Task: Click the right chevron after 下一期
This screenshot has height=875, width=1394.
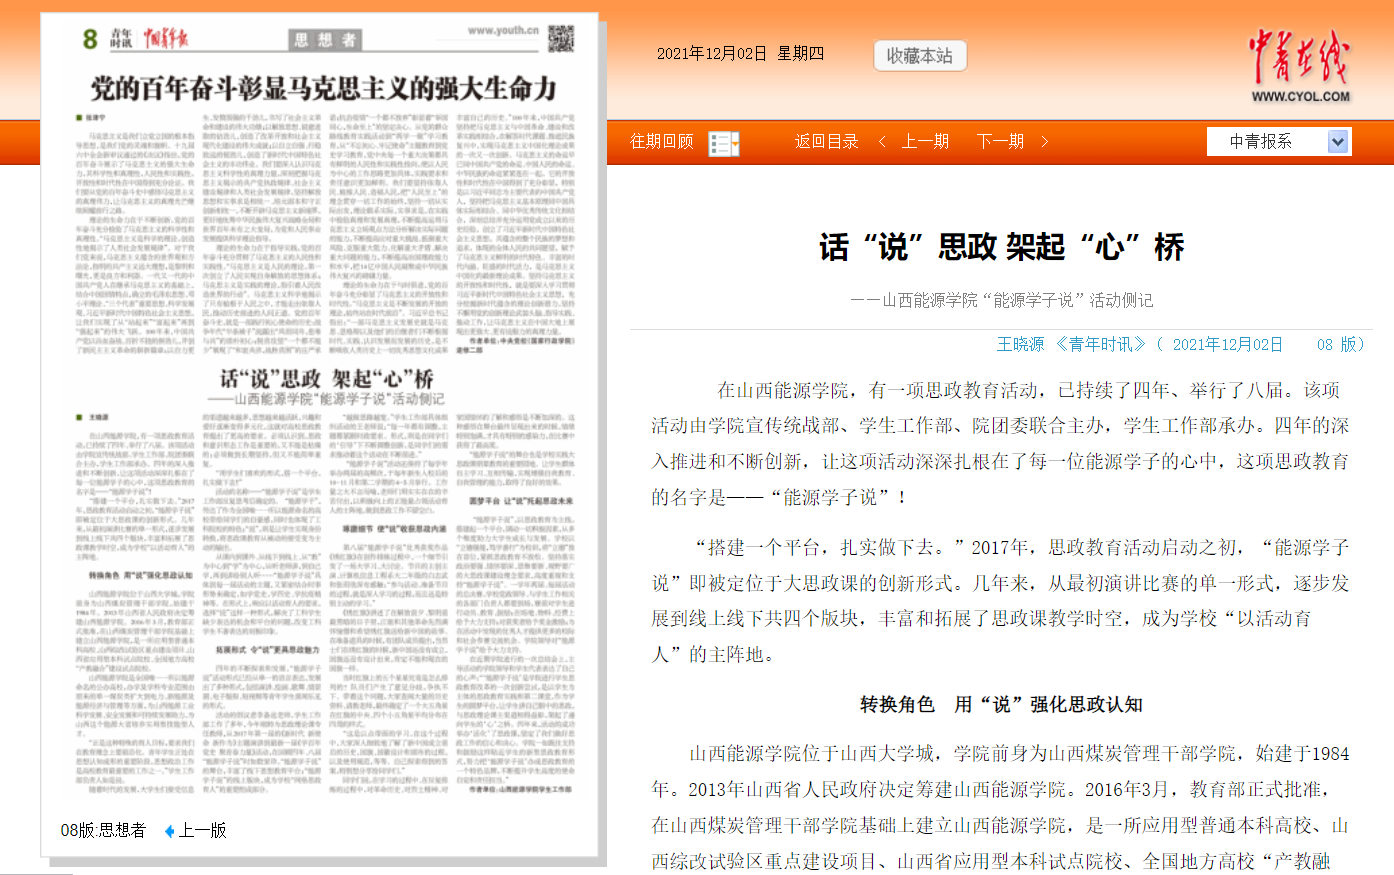Action: [1045, 142]
